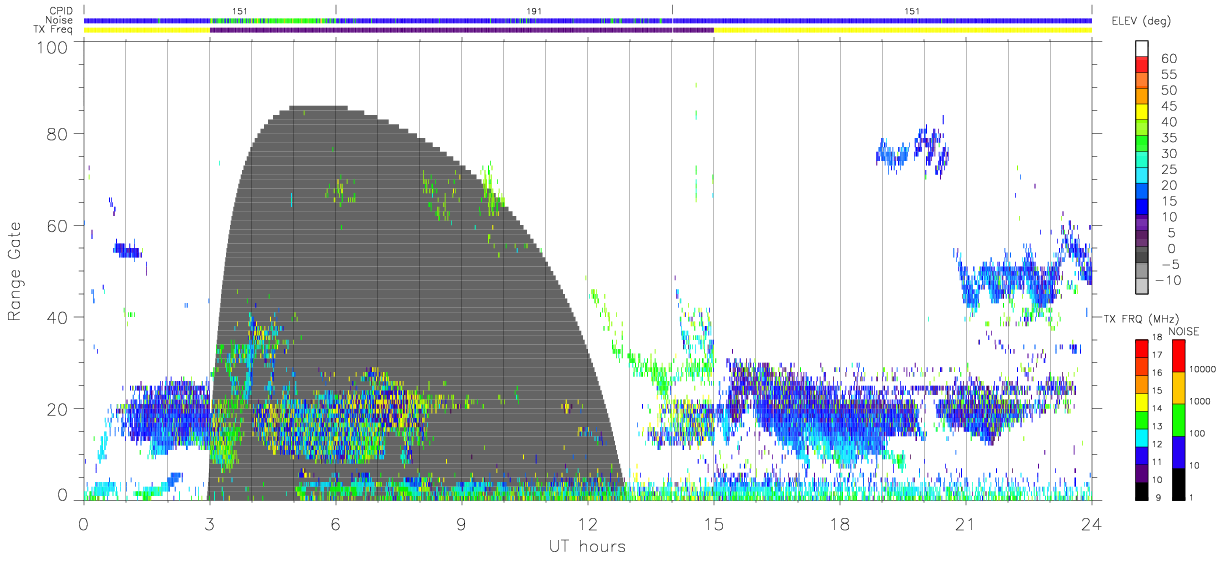This screenshot has height=567, width=1228.
Task: Click the 'Range Gate' y-axis title
Action: [x=16, y=271]
